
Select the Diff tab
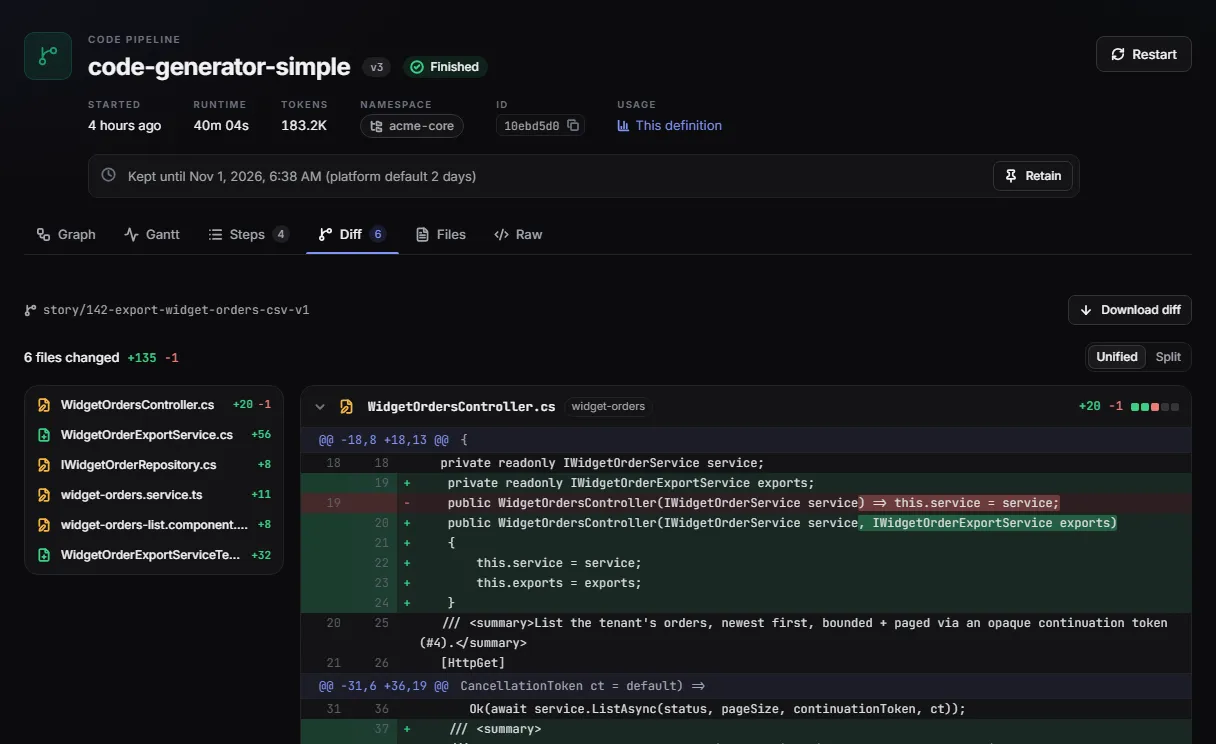pyautogui.click(x=352, y=234)
